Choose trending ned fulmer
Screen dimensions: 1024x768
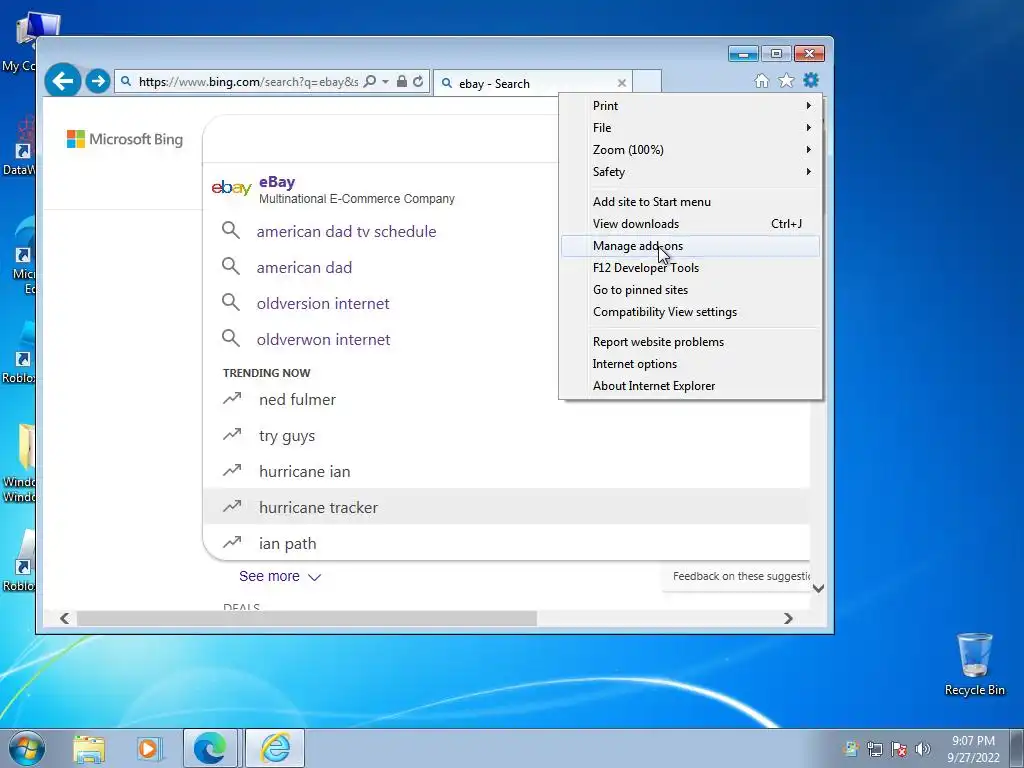pyautogui.click(x=297, y=400)
